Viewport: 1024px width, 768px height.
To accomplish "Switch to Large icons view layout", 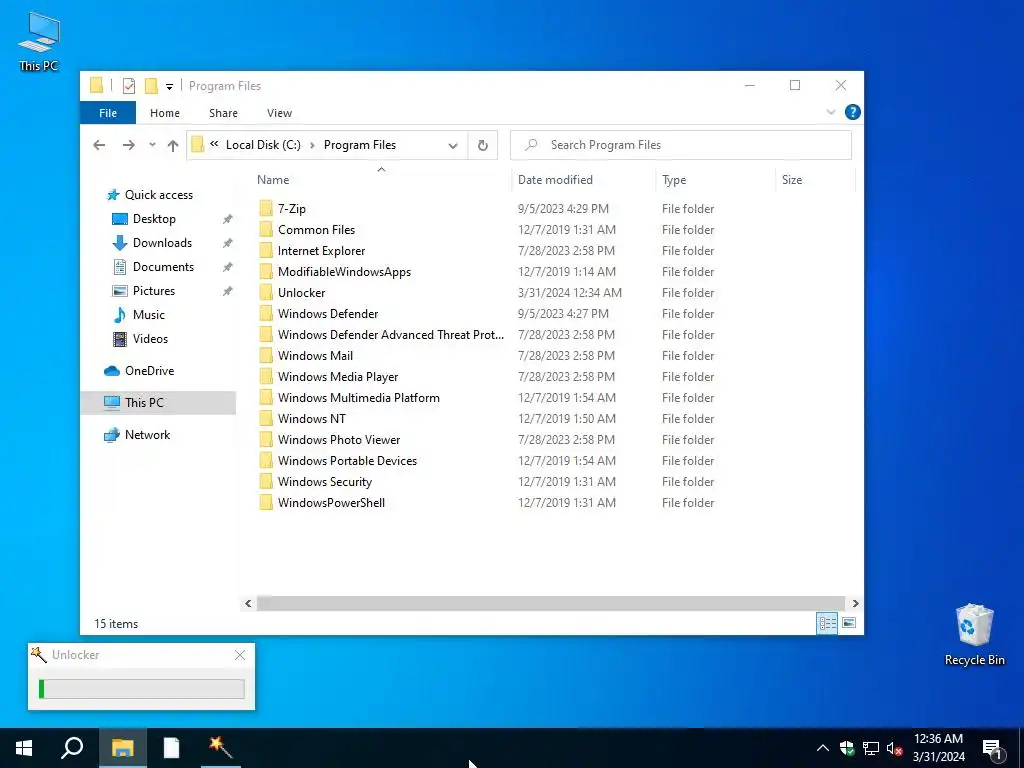I will 848,623.
